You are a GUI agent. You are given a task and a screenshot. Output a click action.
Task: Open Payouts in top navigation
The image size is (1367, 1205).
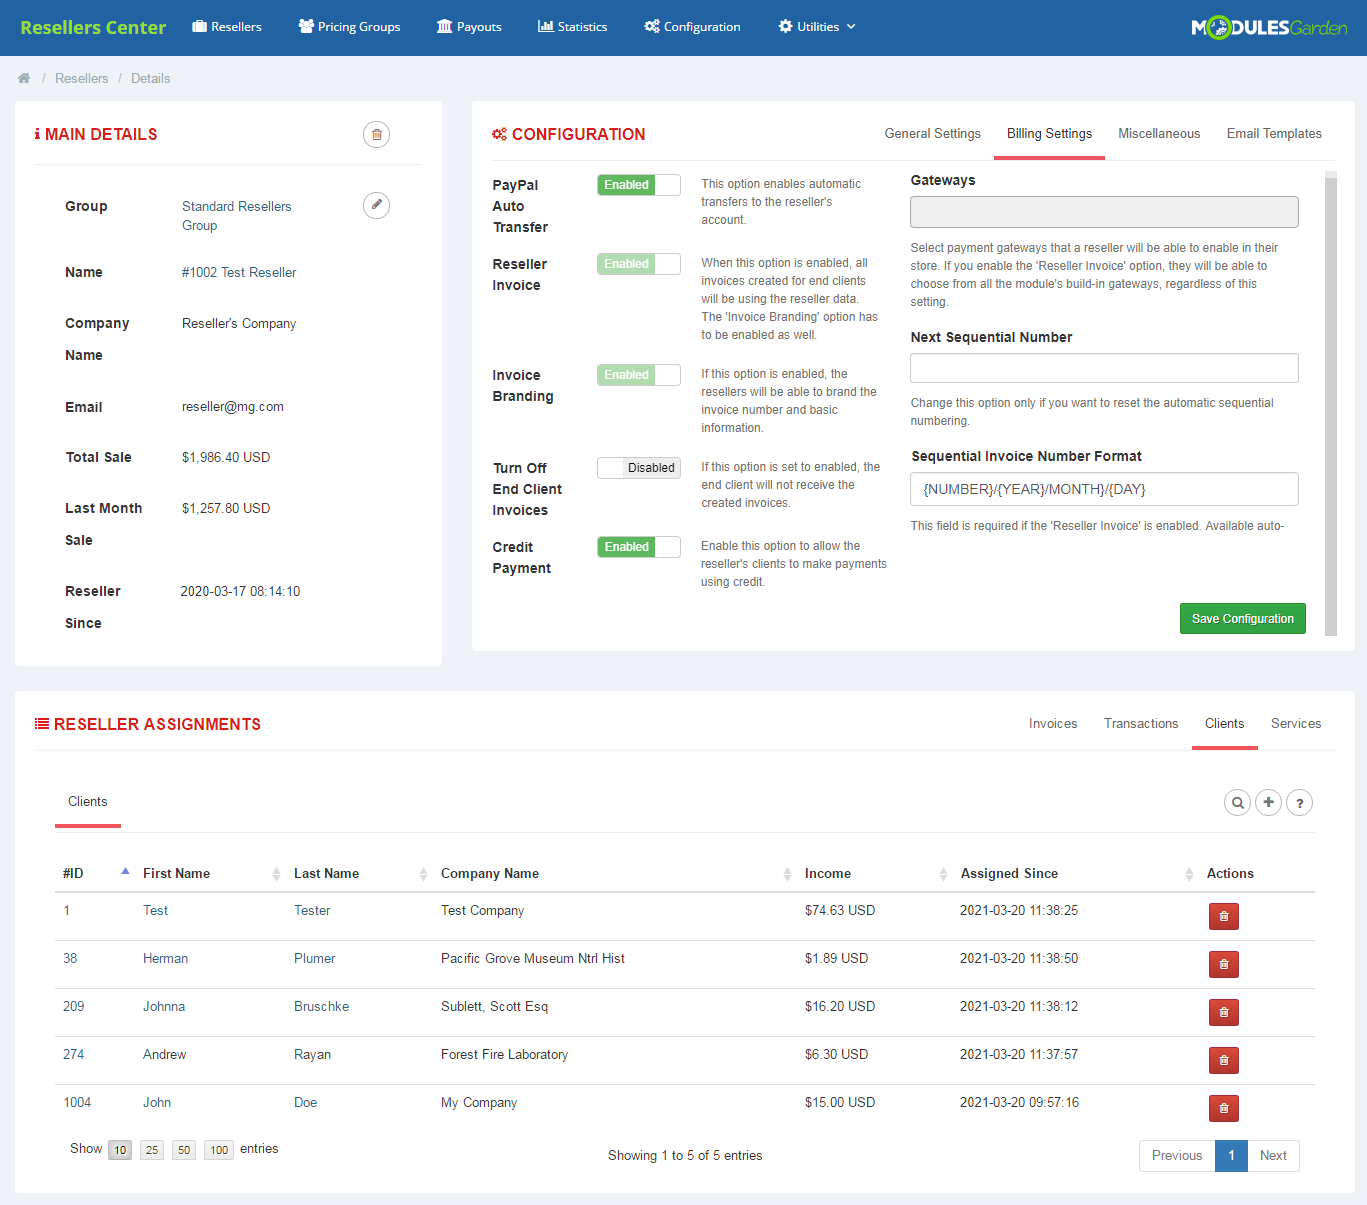coord(469,27)
